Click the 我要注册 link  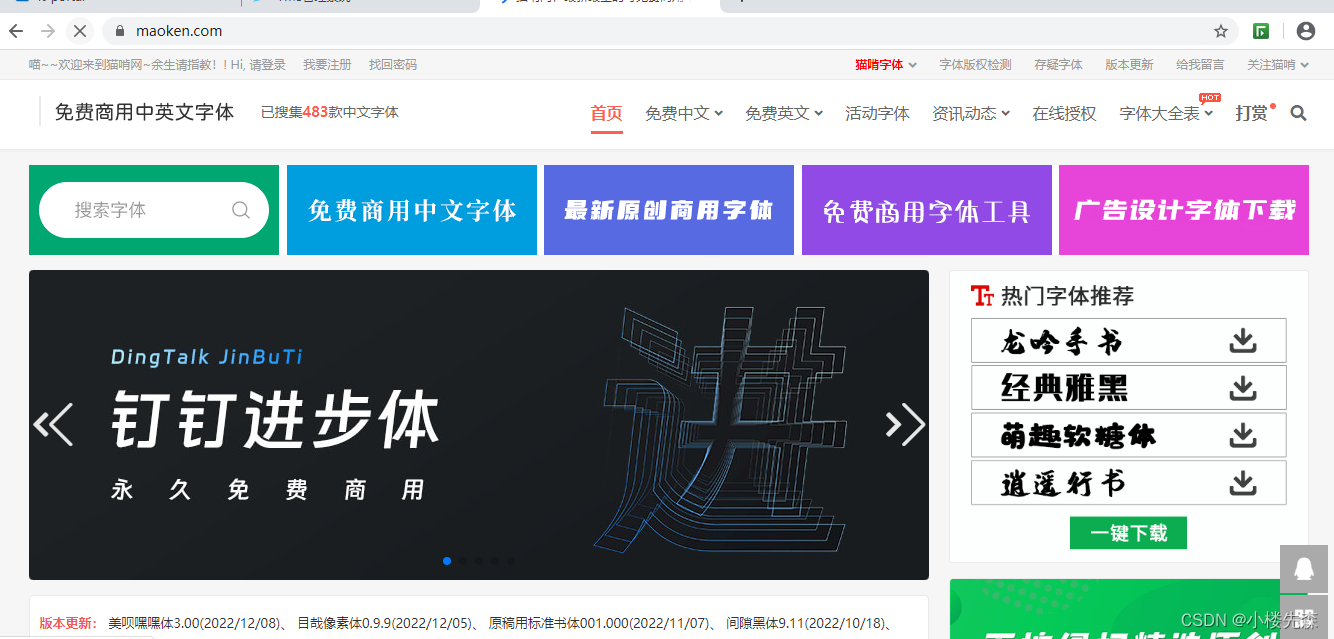(327, 65)
